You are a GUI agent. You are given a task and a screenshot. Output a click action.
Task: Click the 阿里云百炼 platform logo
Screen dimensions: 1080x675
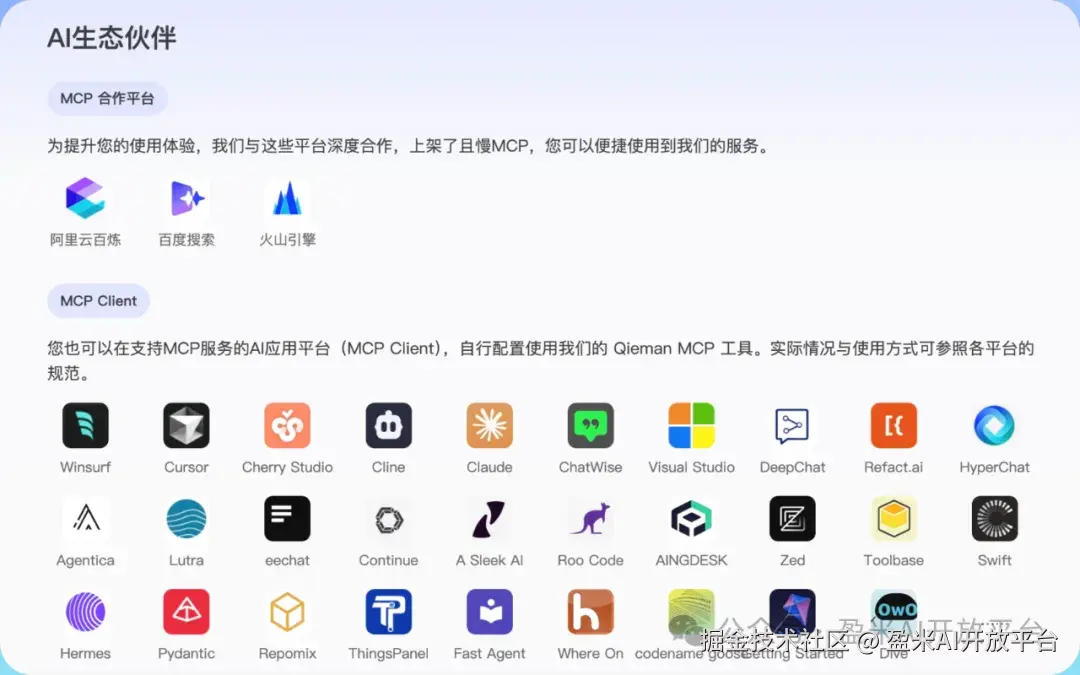tap(86, 198)
